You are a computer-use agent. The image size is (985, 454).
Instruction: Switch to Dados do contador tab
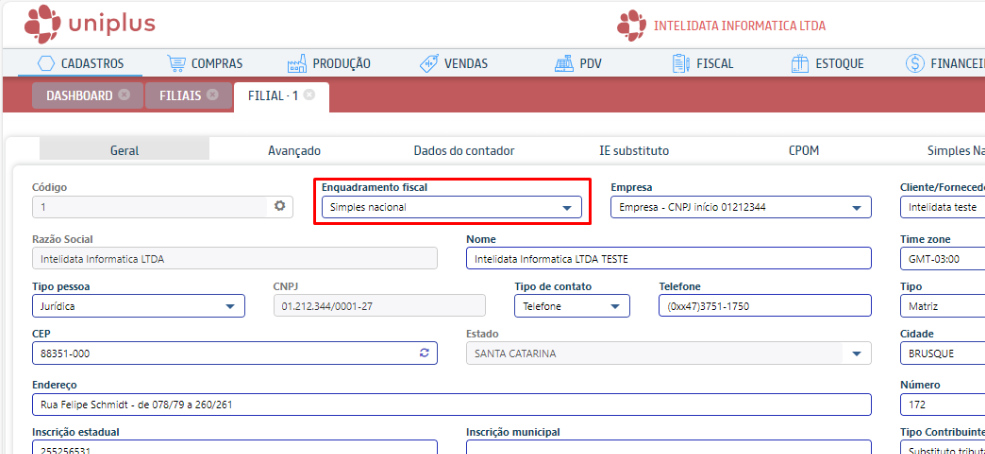click(x=464, y=150)
